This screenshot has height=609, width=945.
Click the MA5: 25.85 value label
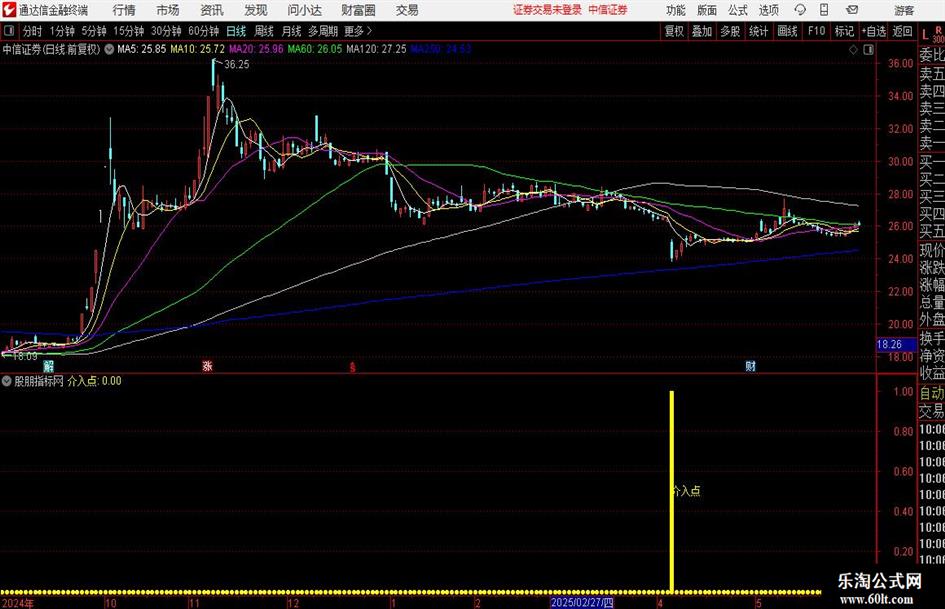pos(141,49)
